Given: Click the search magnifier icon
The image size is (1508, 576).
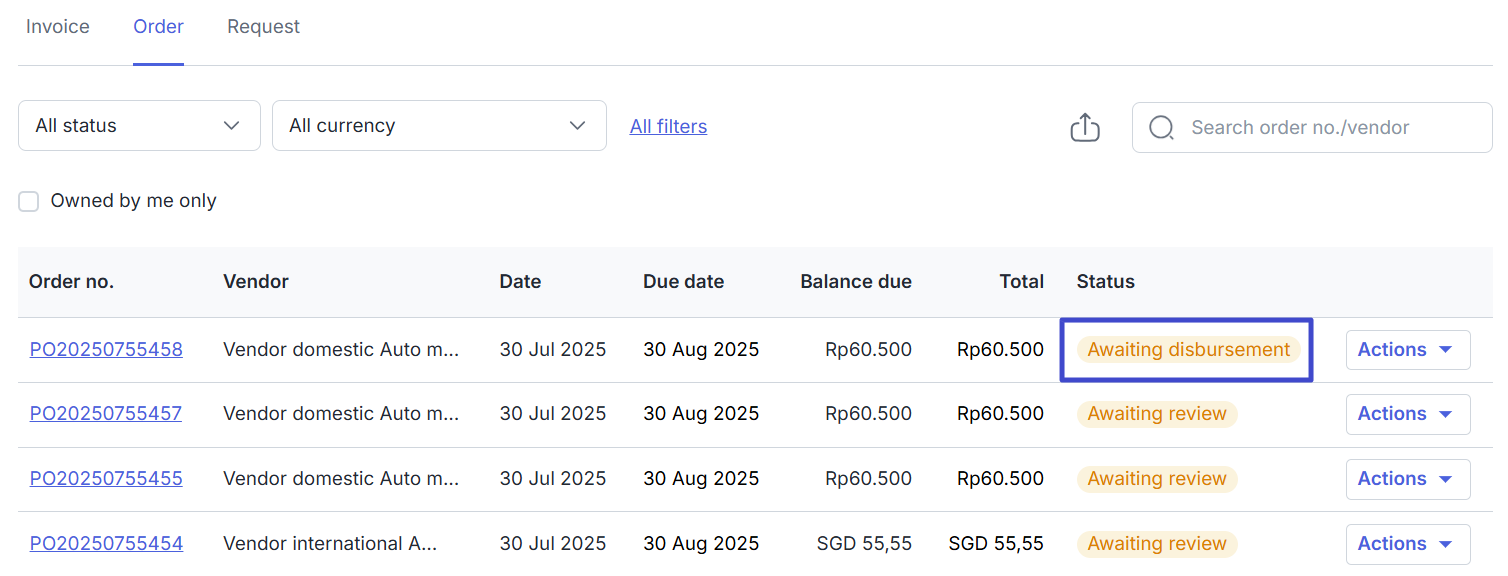Looking at the screenshot, I should click(x=1161, y=128).
